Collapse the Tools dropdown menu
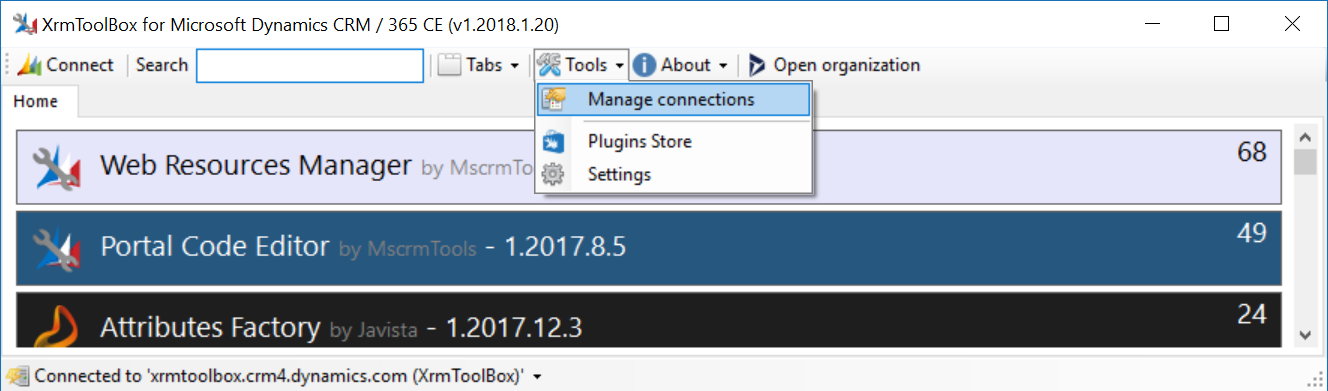Image resolution: width=1328 pixels, height=391 pixels. (581, 65)
